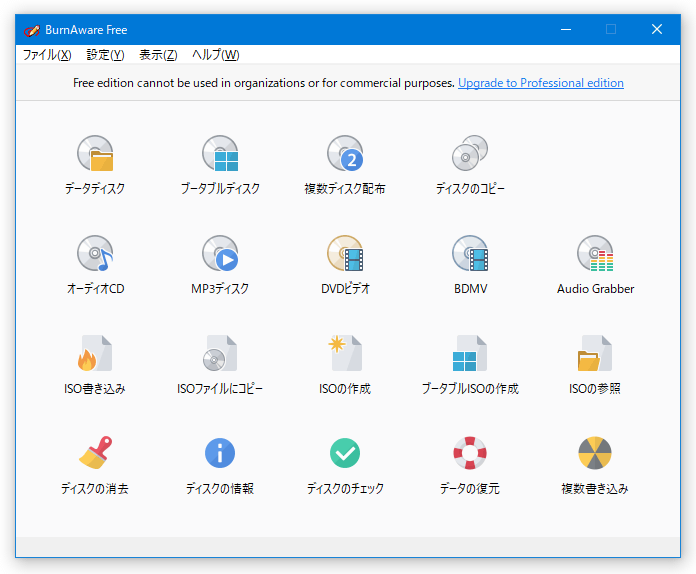Open the ファイル(X) menu
The image size is (696, 574).
(x=47, y=55)
